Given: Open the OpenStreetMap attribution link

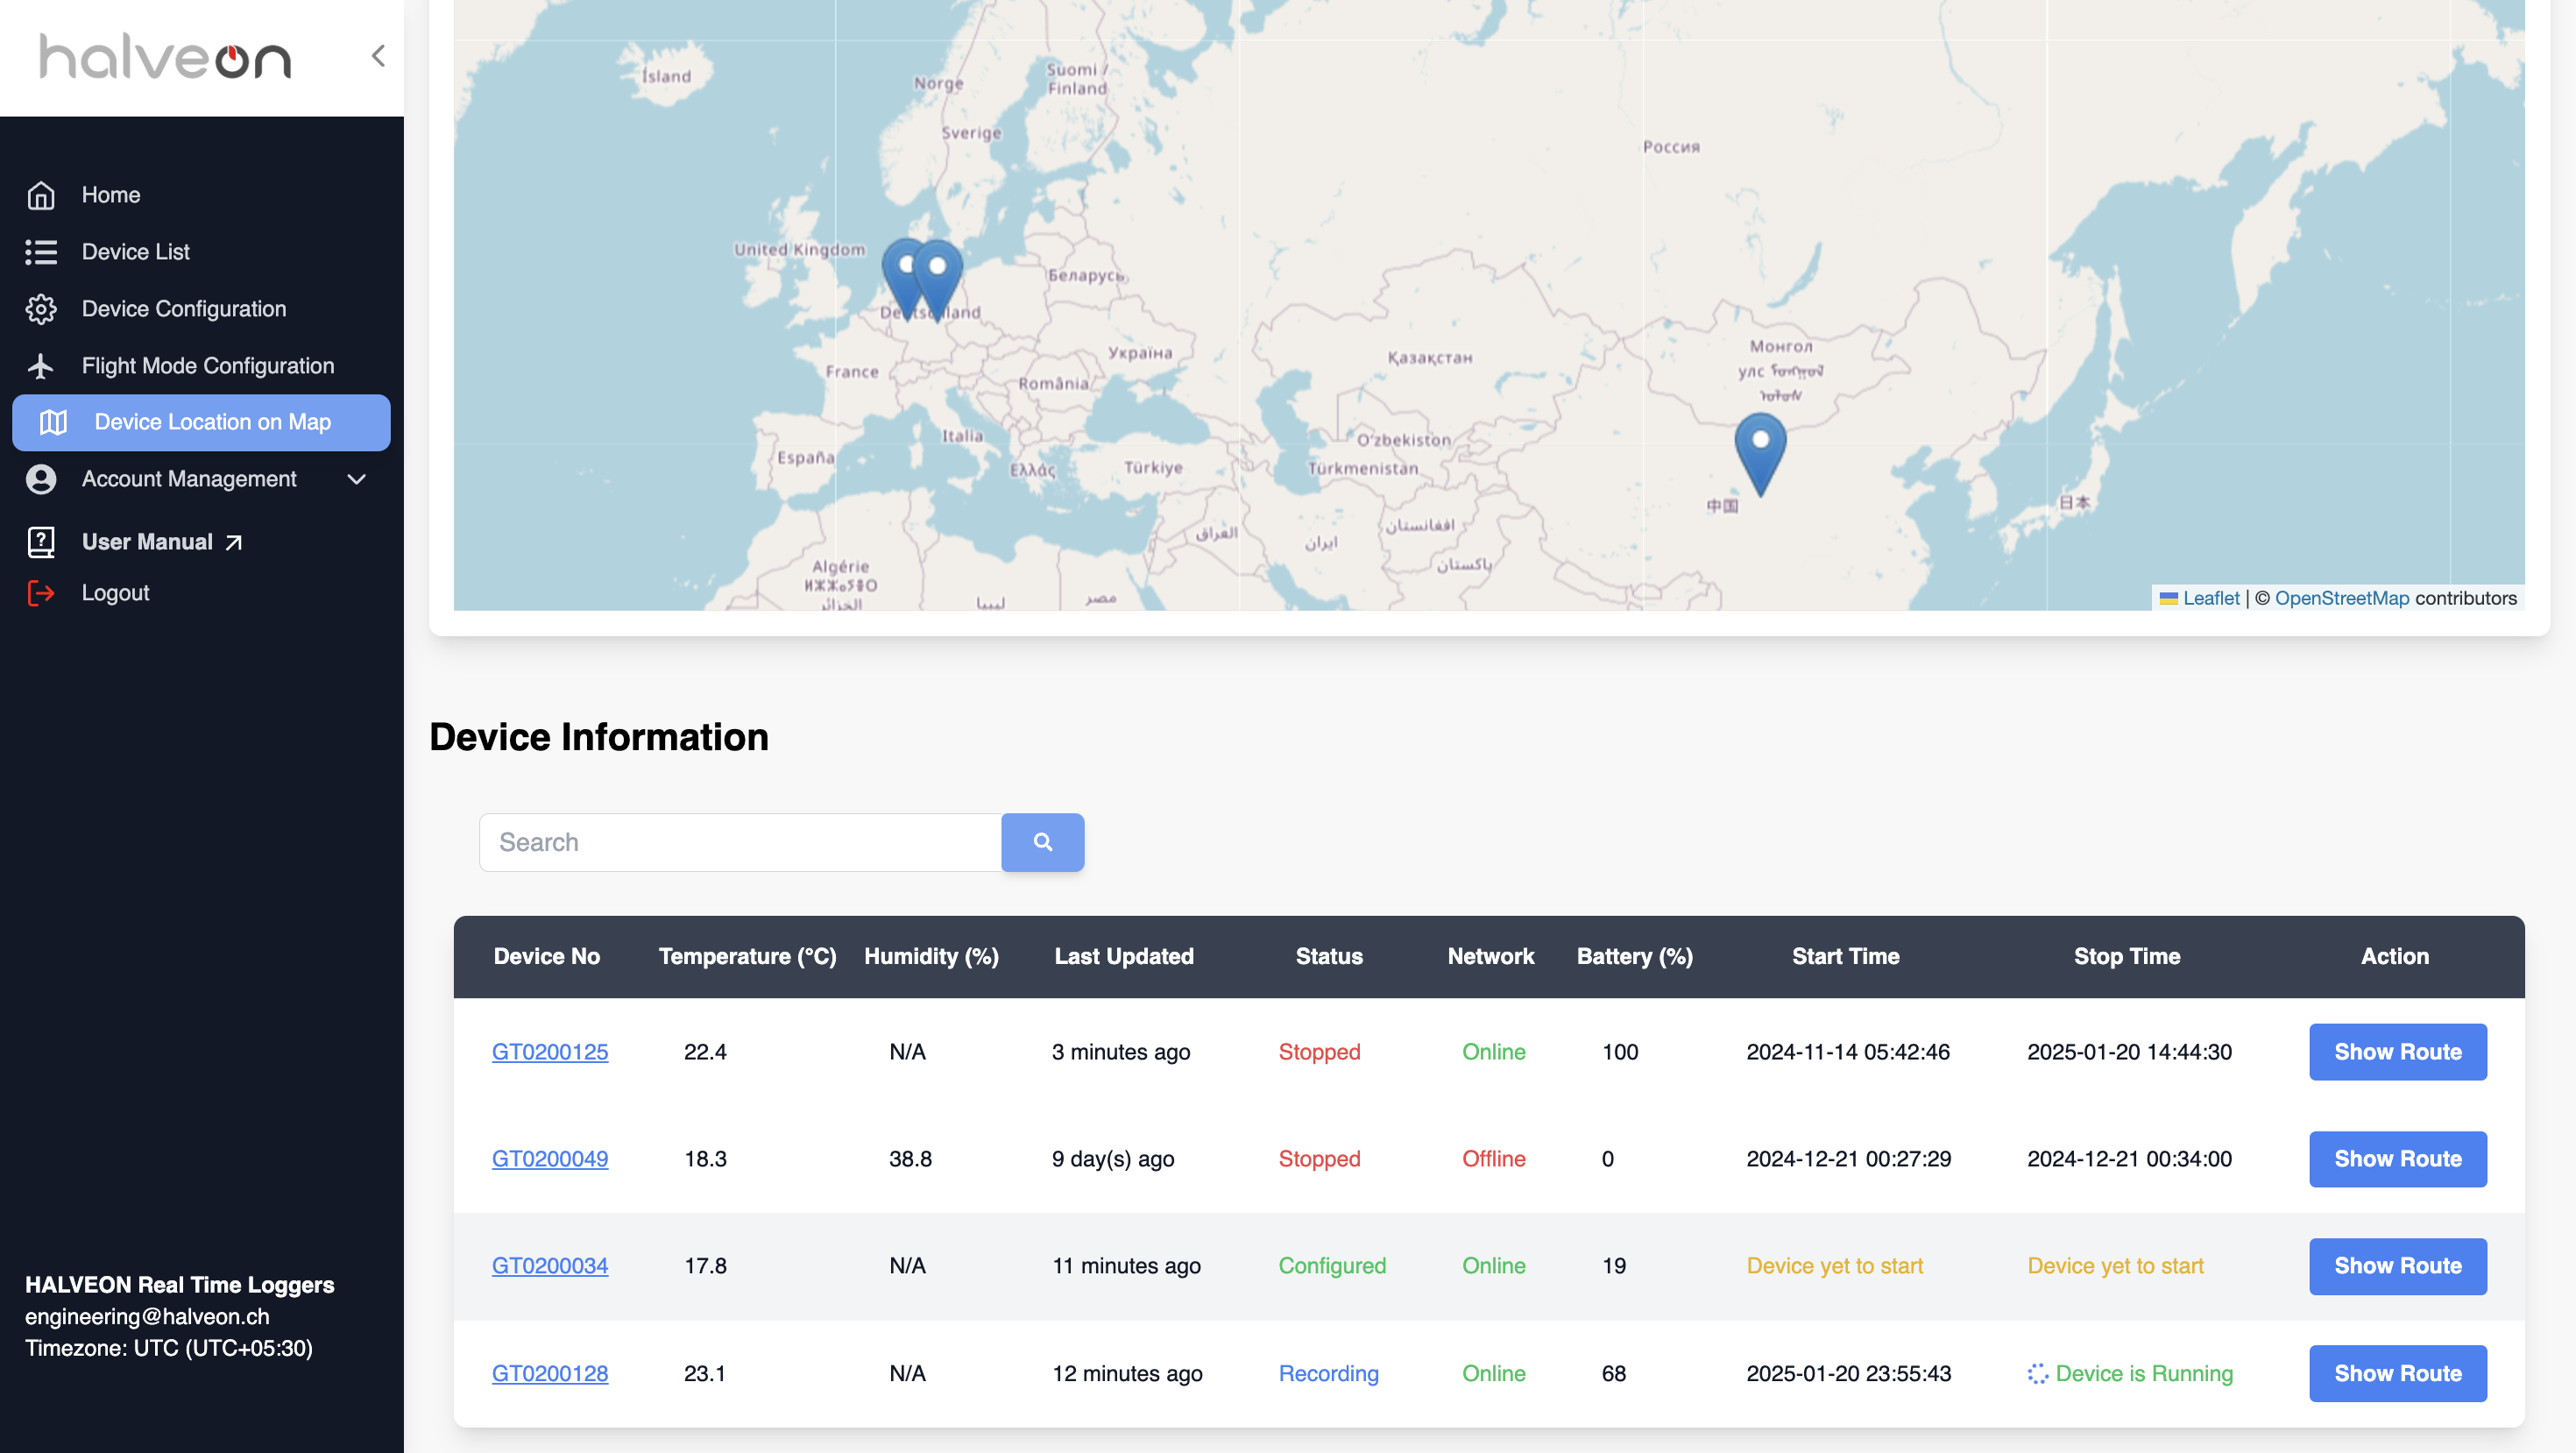Looking at the screenshot, I should [2341, 598].
